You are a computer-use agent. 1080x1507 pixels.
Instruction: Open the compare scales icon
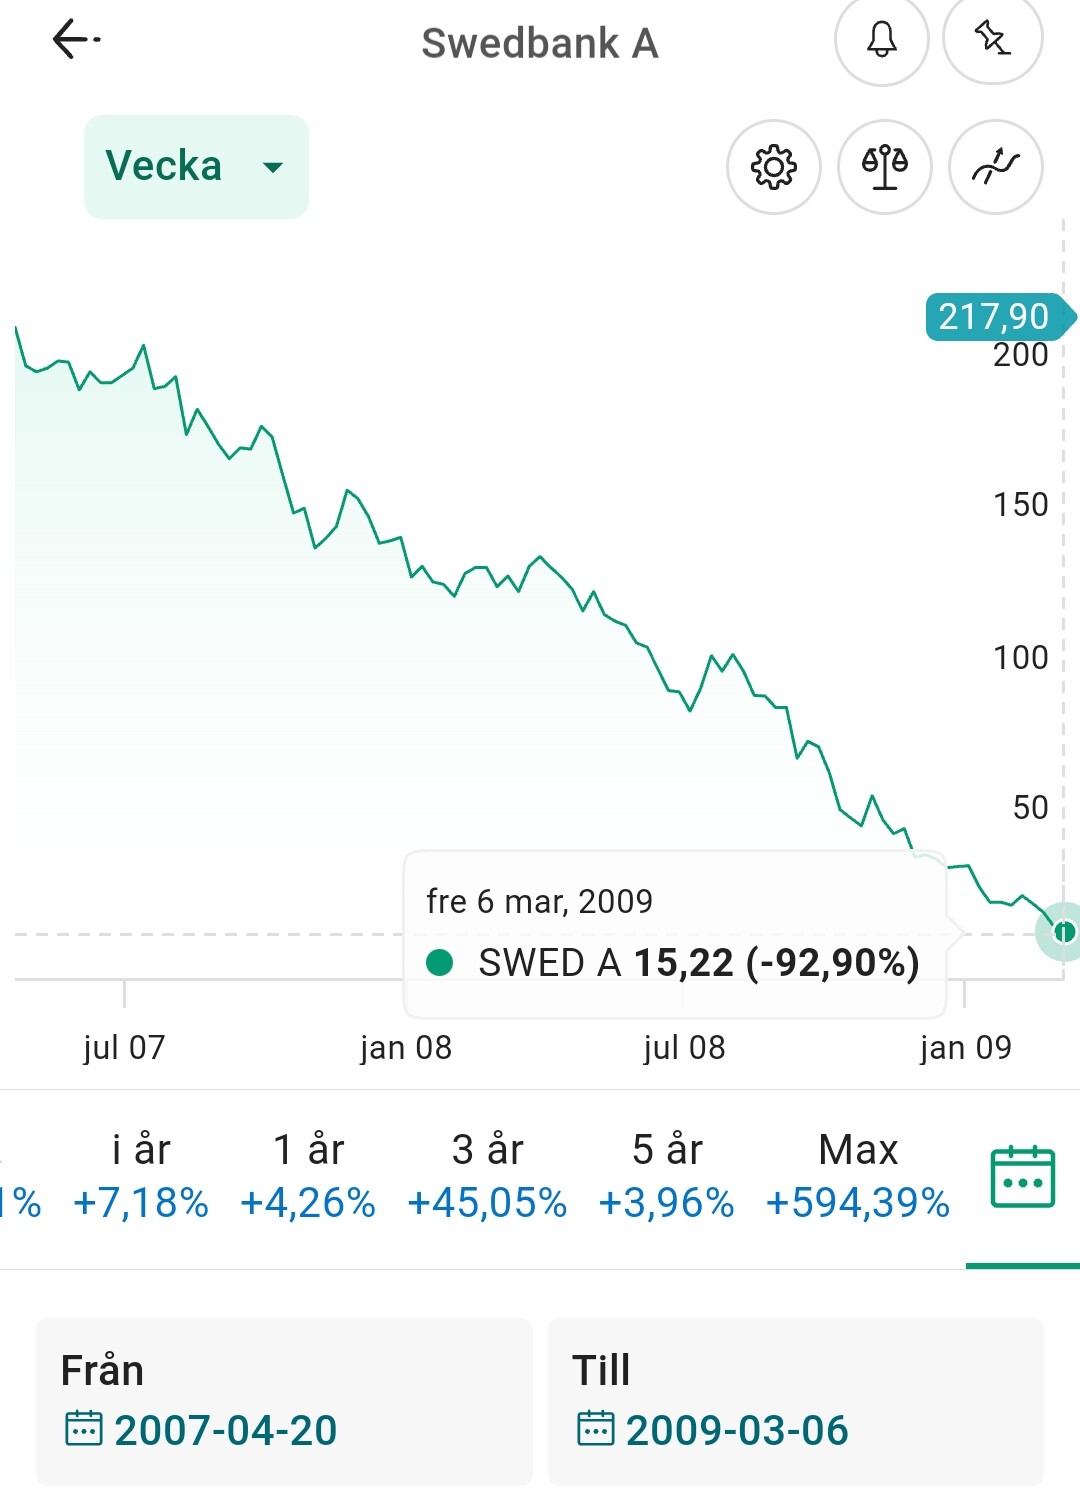tap(885, 167)
